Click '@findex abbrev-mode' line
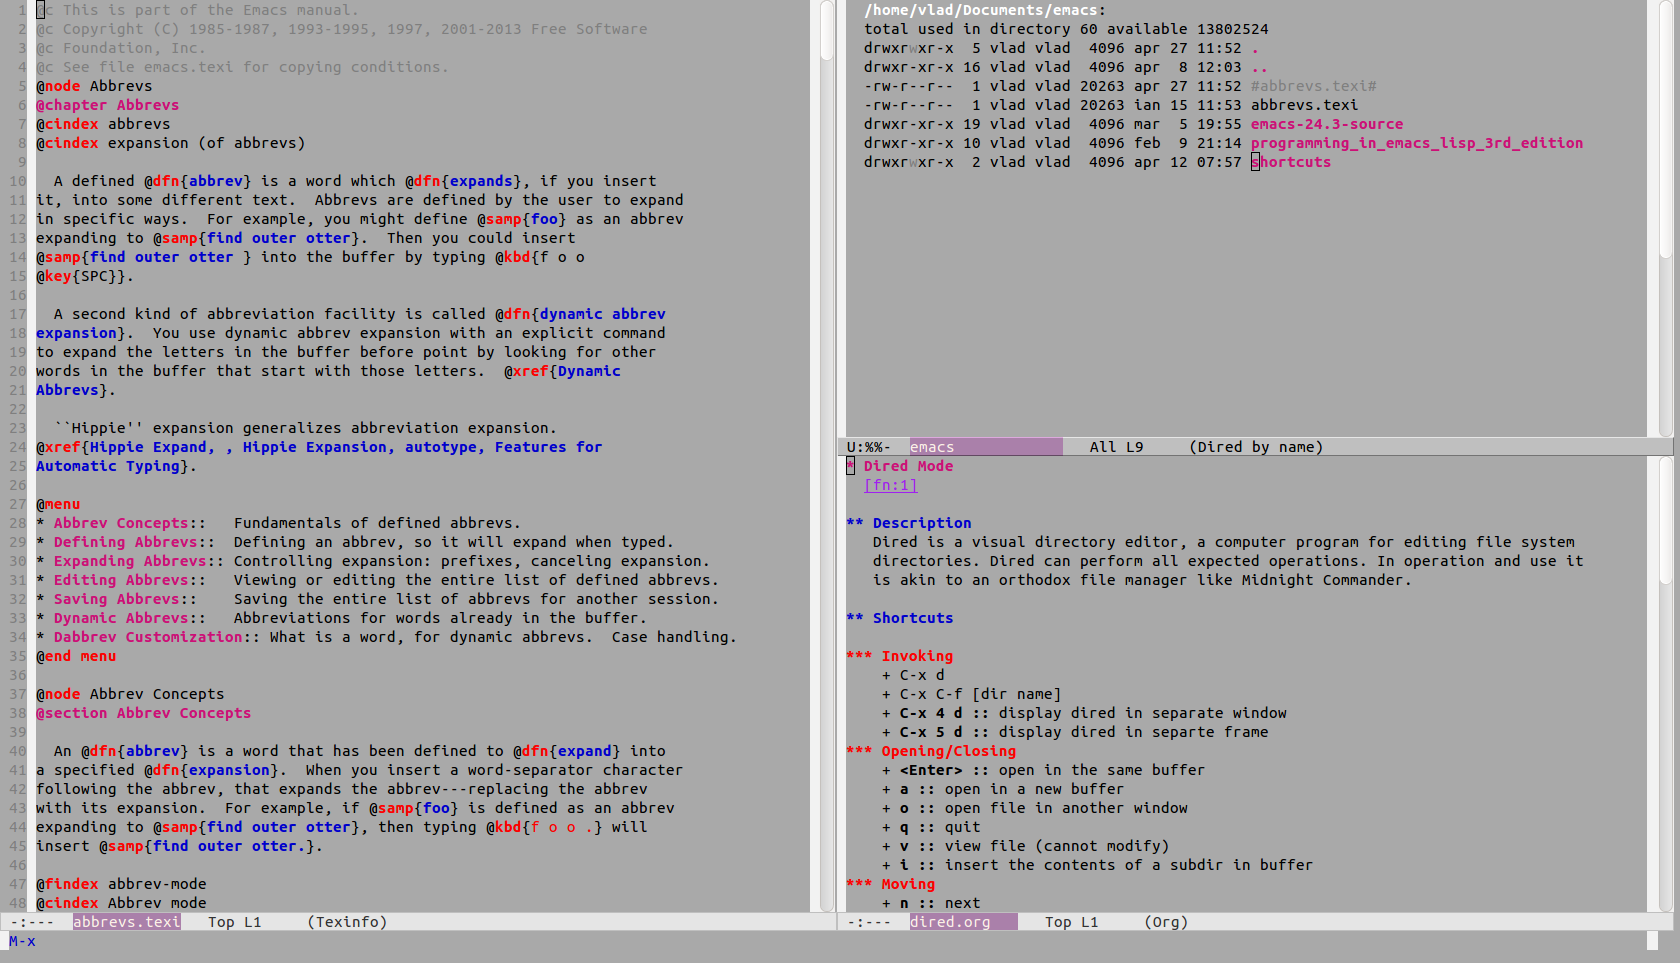The height and width of the screenshot is (963, 1680). coord(121,884)
